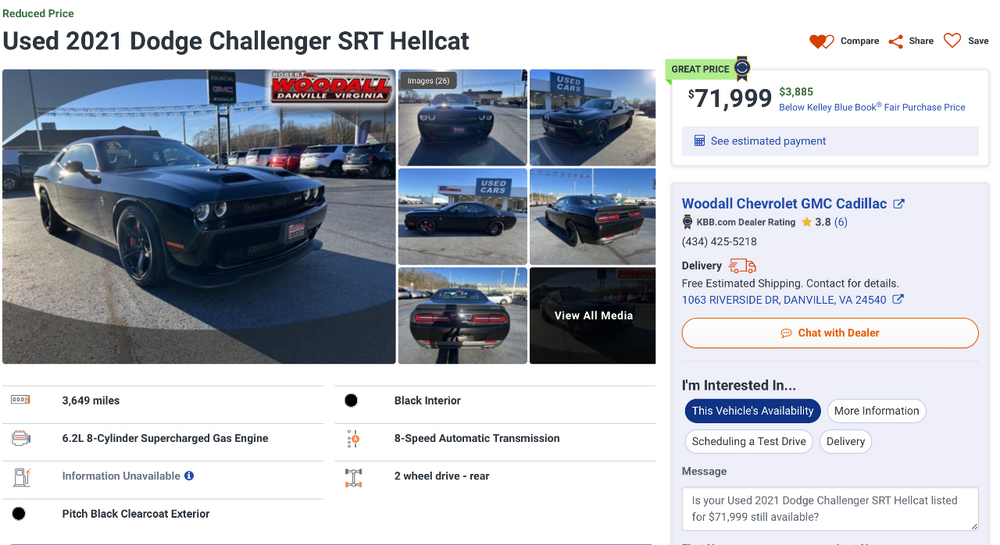Save vehicle with heart icon
1000x545 pixels.
(x=952, y=41)
